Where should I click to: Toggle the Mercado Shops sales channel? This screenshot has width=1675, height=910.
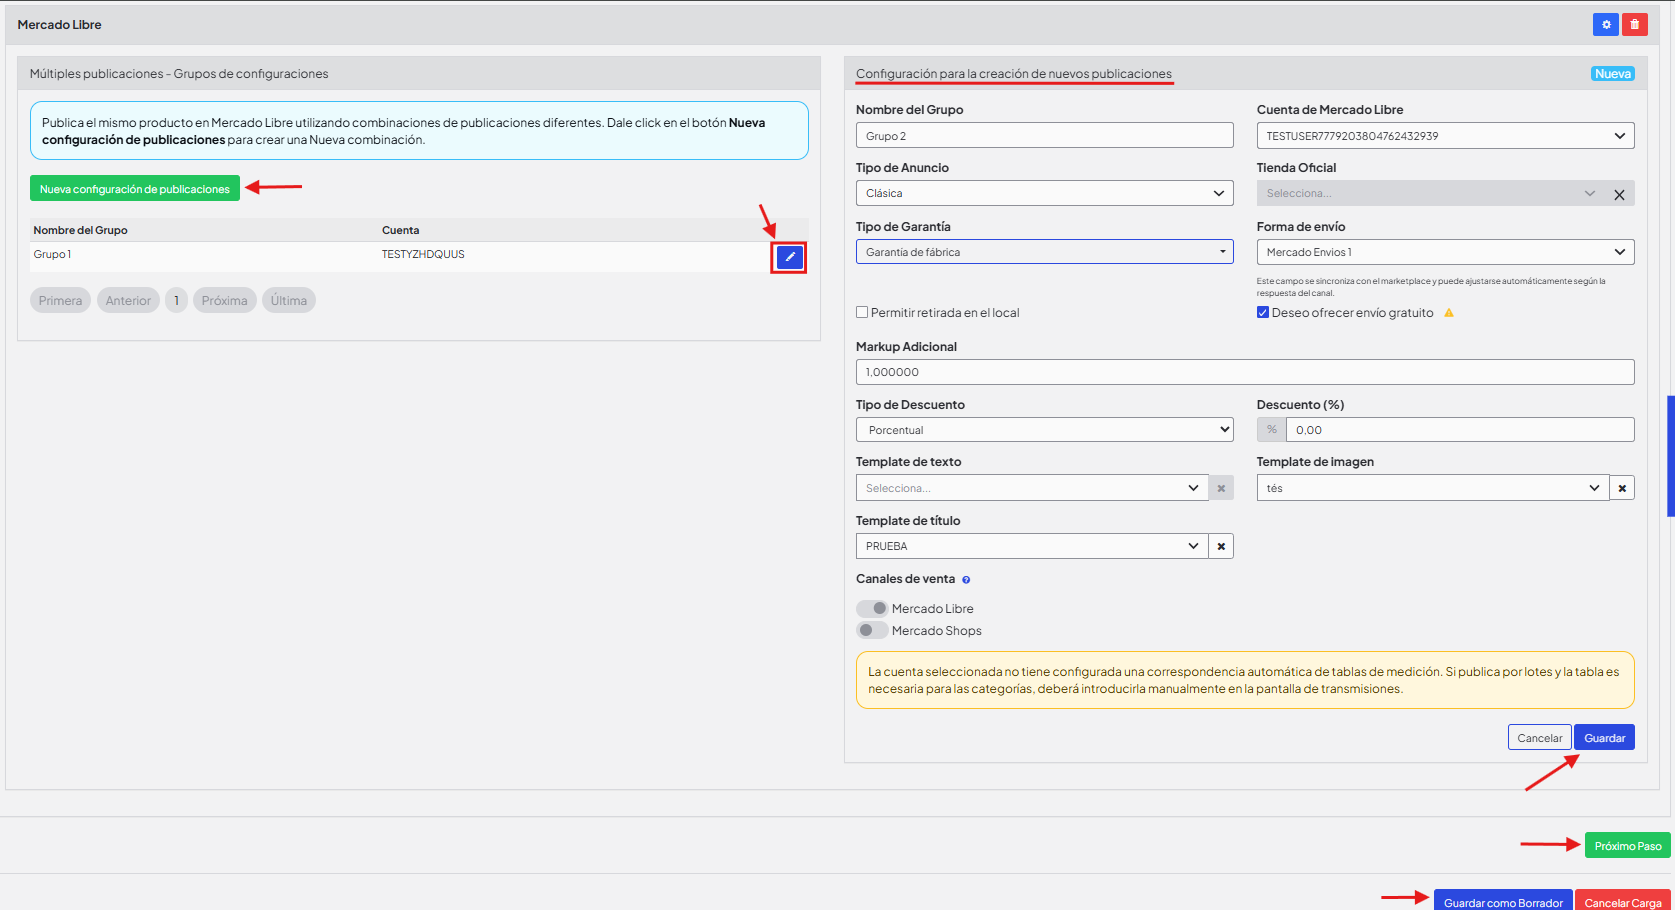click(872, 630)
